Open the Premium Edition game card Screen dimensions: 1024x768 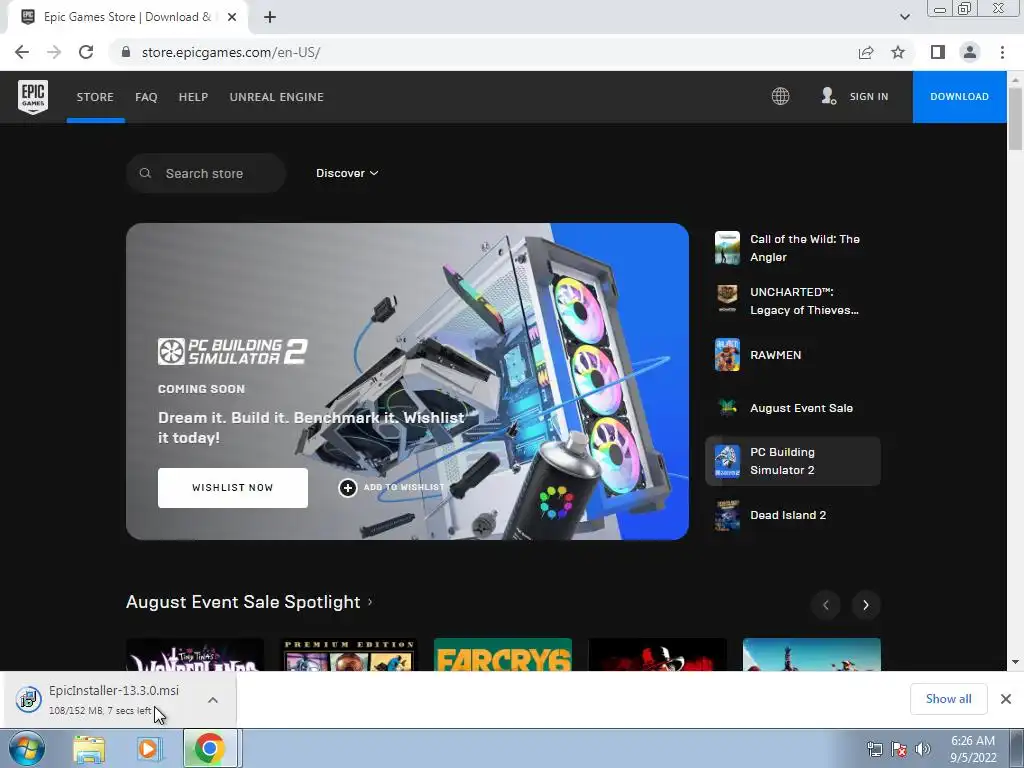pos(349,654)
